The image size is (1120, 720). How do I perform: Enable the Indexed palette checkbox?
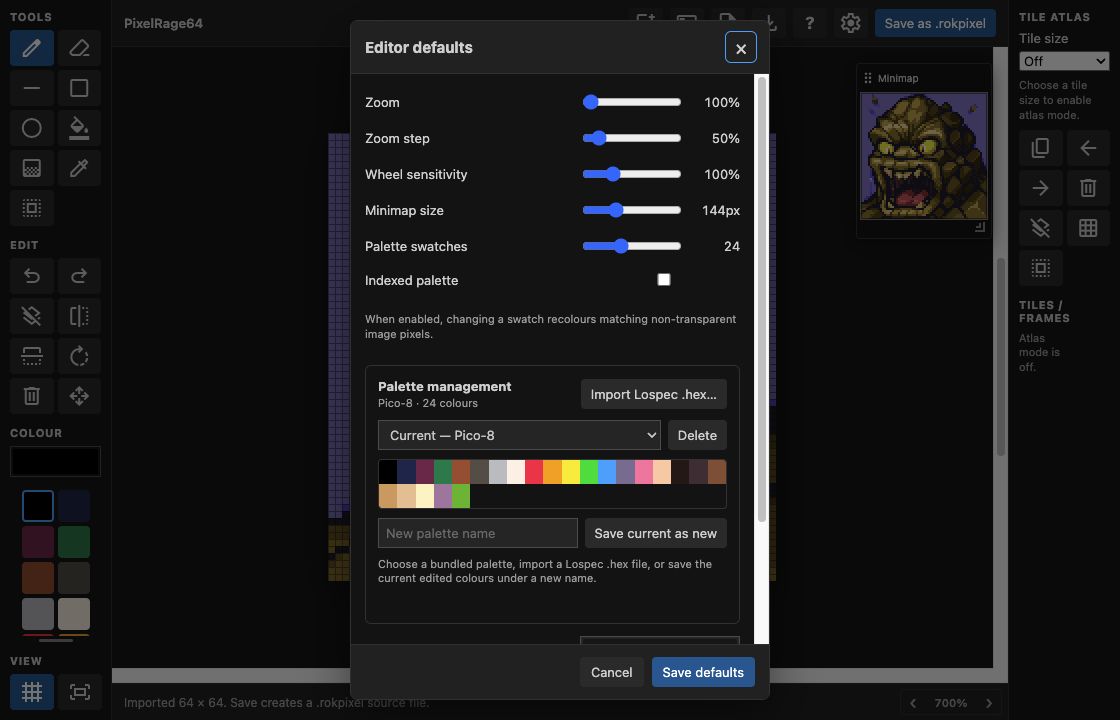pos(664,279)
